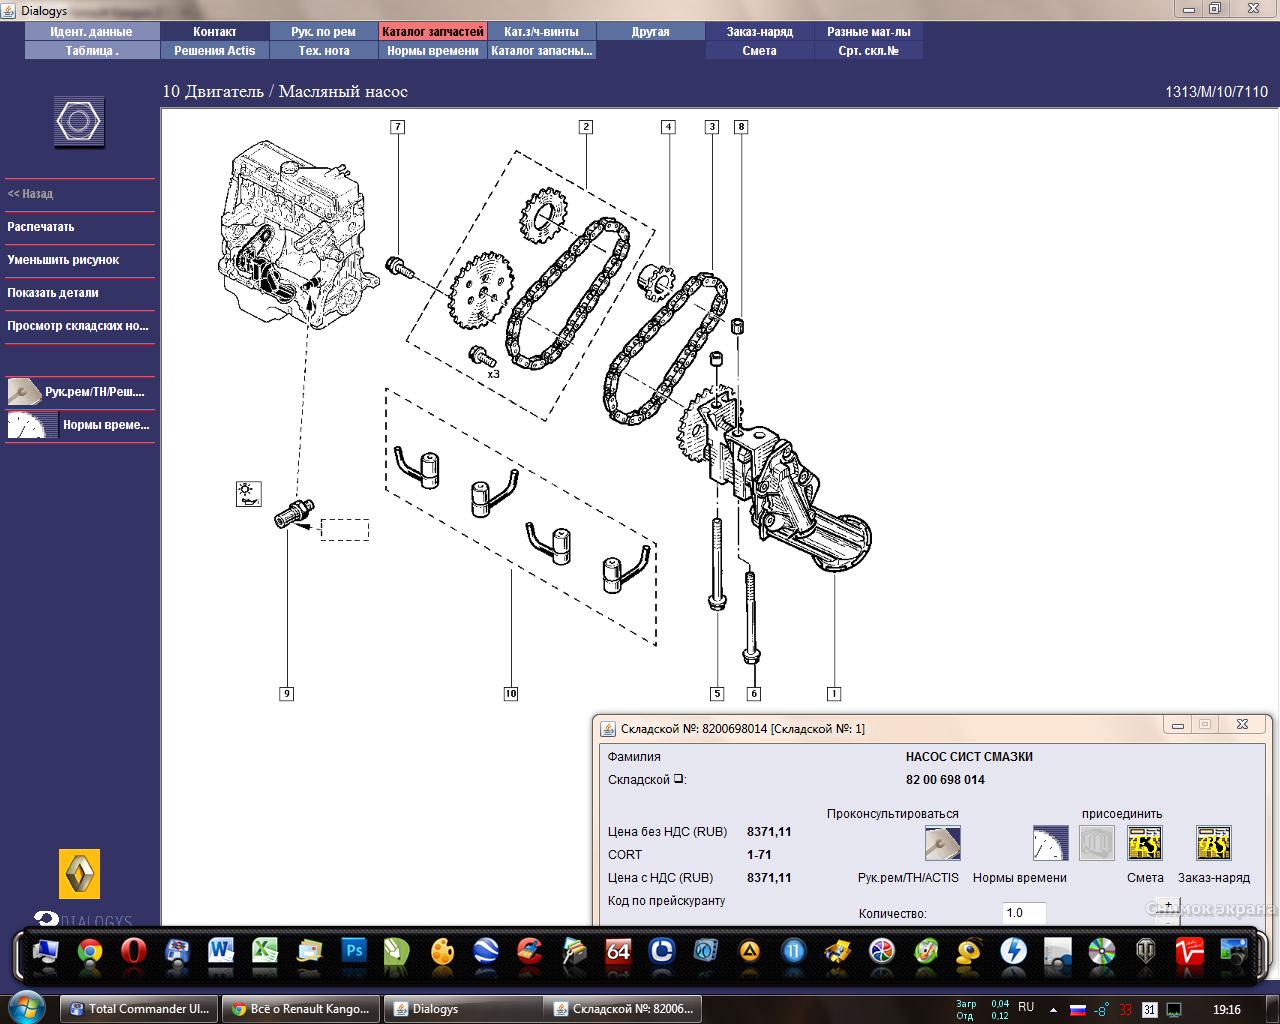Open the sidebar Нормы време... clock entry
The width and height of the screenshot is (1280, 1024).
point(80,425)
